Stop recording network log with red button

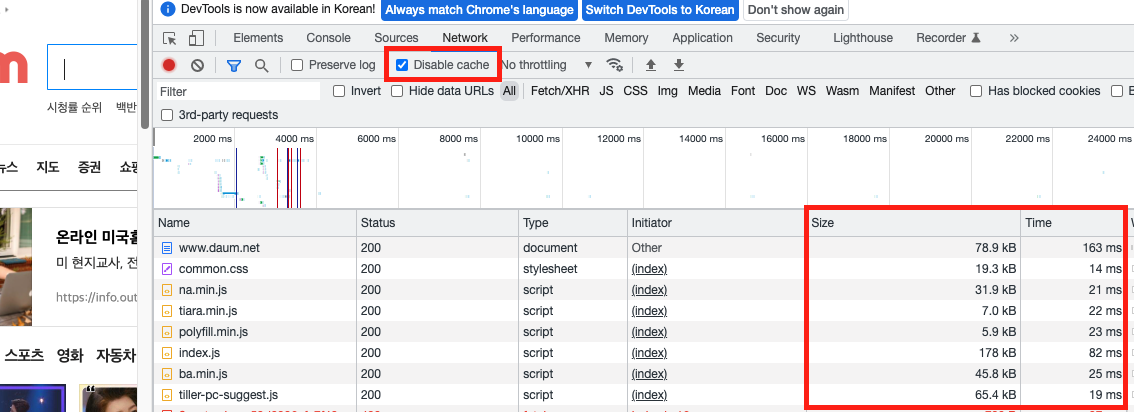[169, 65]
